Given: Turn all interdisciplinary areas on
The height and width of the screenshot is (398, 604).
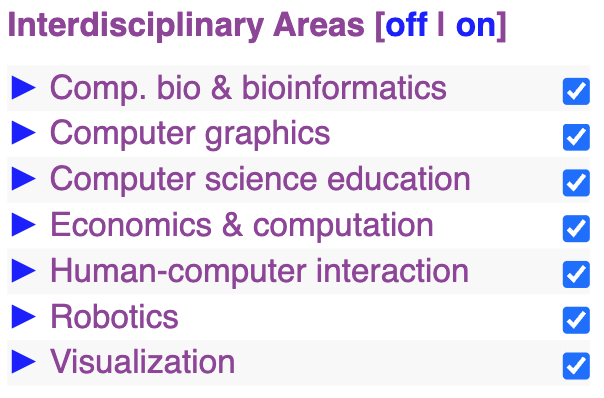Looking at the screenshot, I should [x=475, y=26].
